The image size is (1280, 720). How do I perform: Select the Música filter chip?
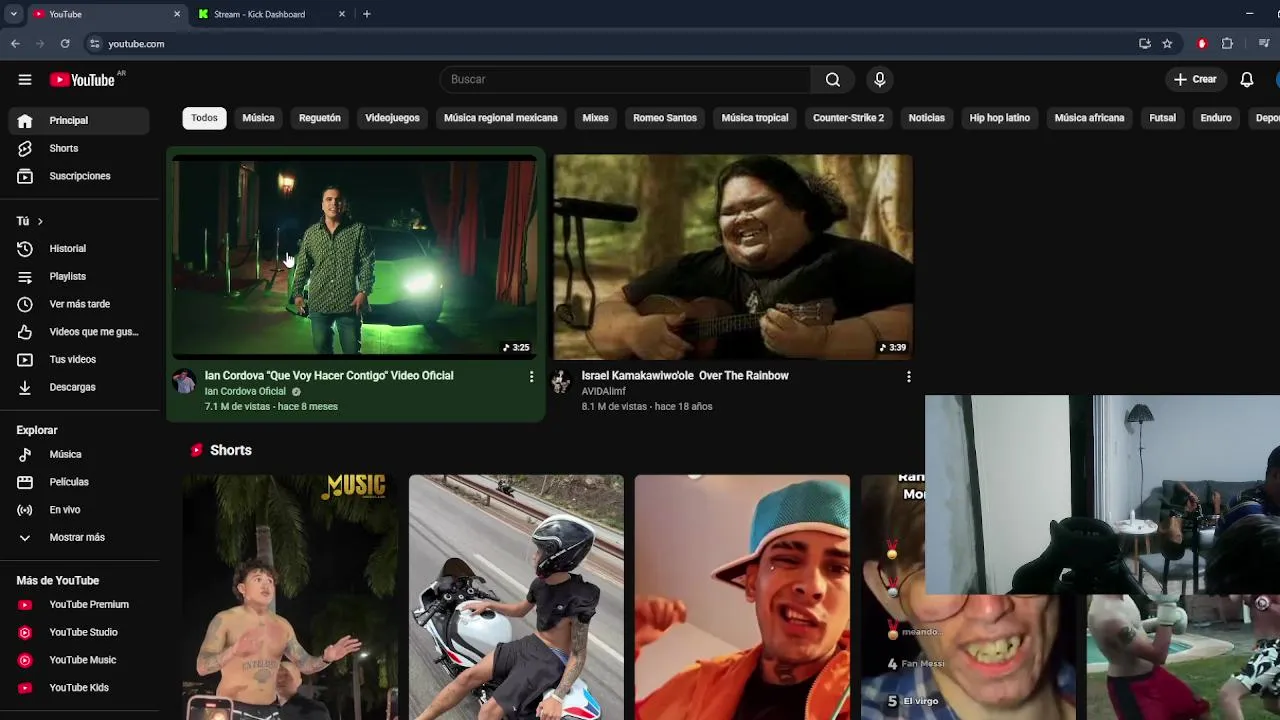(258, 118)
